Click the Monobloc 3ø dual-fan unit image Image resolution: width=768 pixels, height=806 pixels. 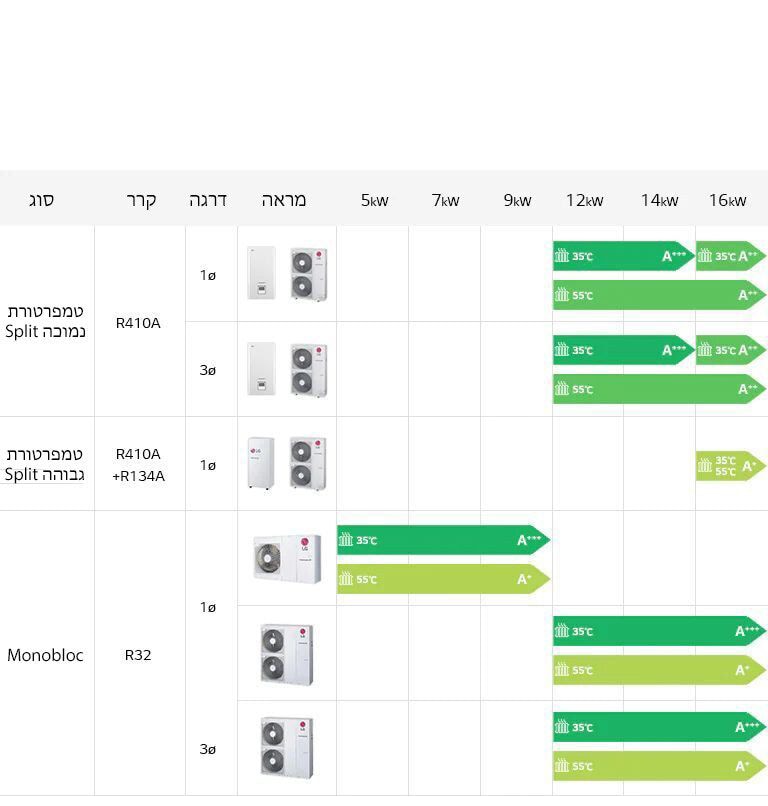pyautogui.click(x=287, y=746)
